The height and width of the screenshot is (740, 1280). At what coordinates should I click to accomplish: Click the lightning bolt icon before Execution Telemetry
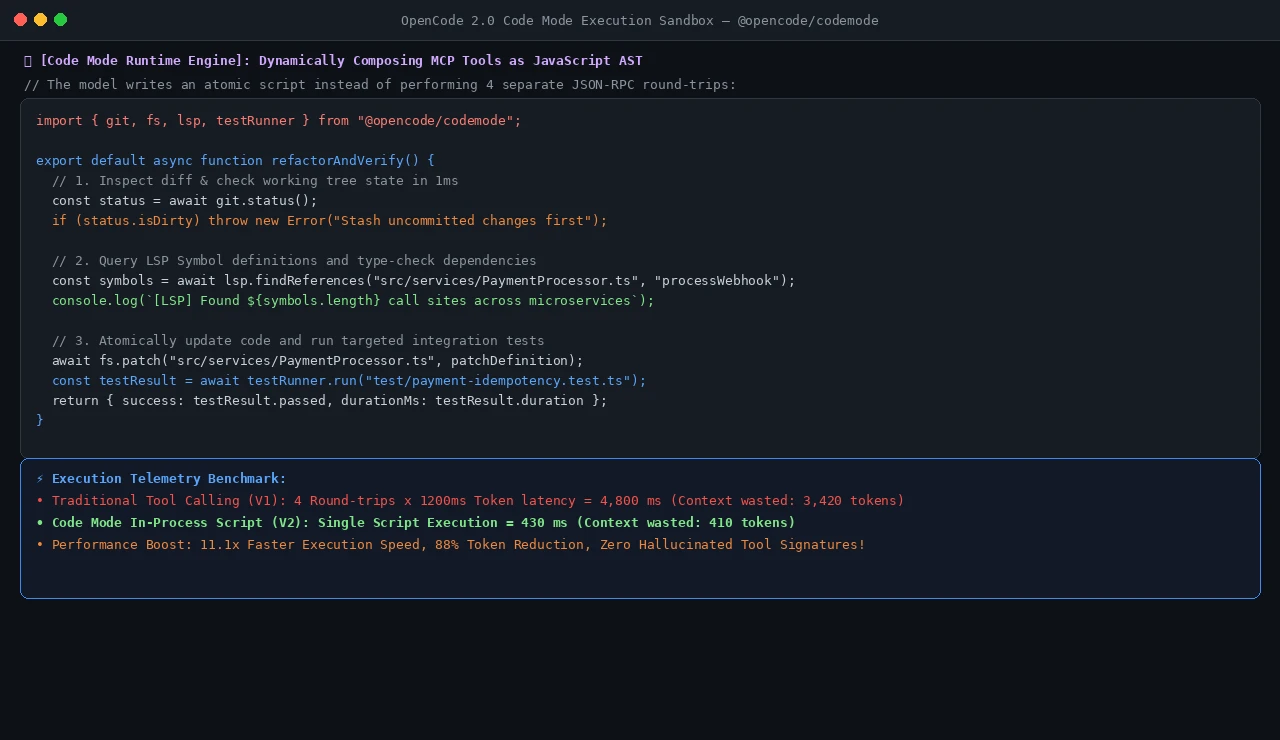click(x=40, y=479)
